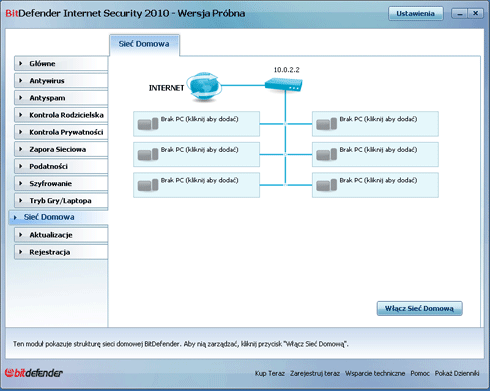490x391 pixels.
Task: Click the 10.0.2.2 router address label
Action: click(x=287, y=70)
